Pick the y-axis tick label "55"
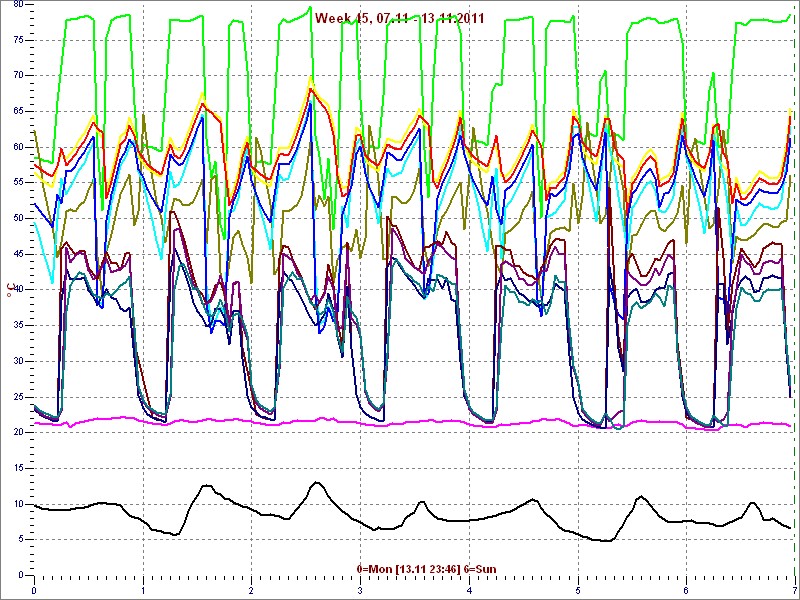The height and width of the screenshot is (600, 800). [18, 183]
